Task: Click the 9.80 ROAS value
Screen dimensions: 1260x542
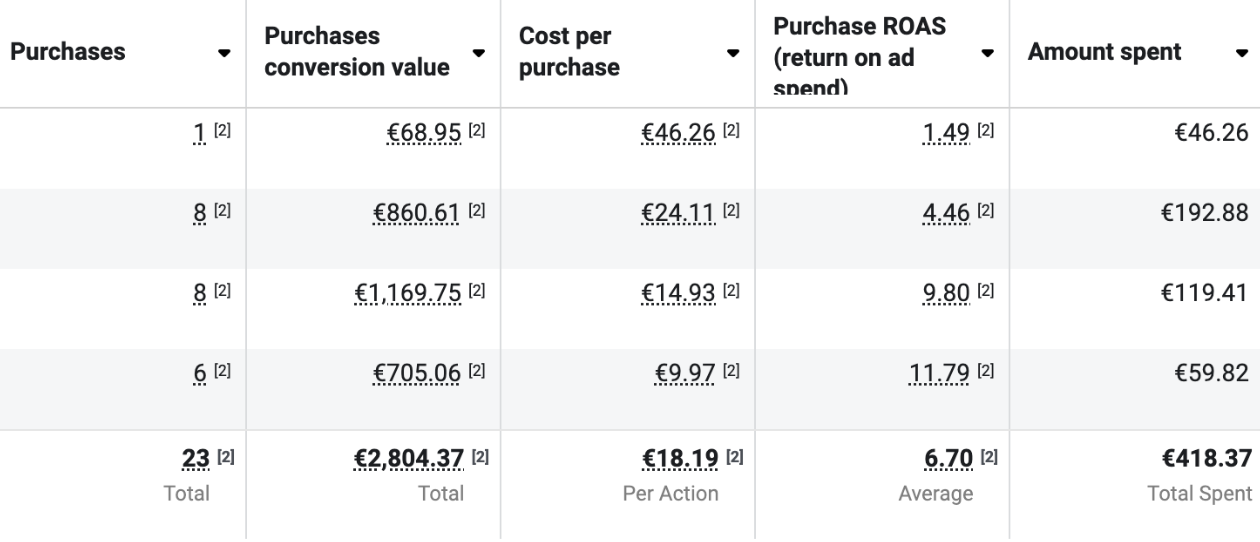Action: pos(949,293)
